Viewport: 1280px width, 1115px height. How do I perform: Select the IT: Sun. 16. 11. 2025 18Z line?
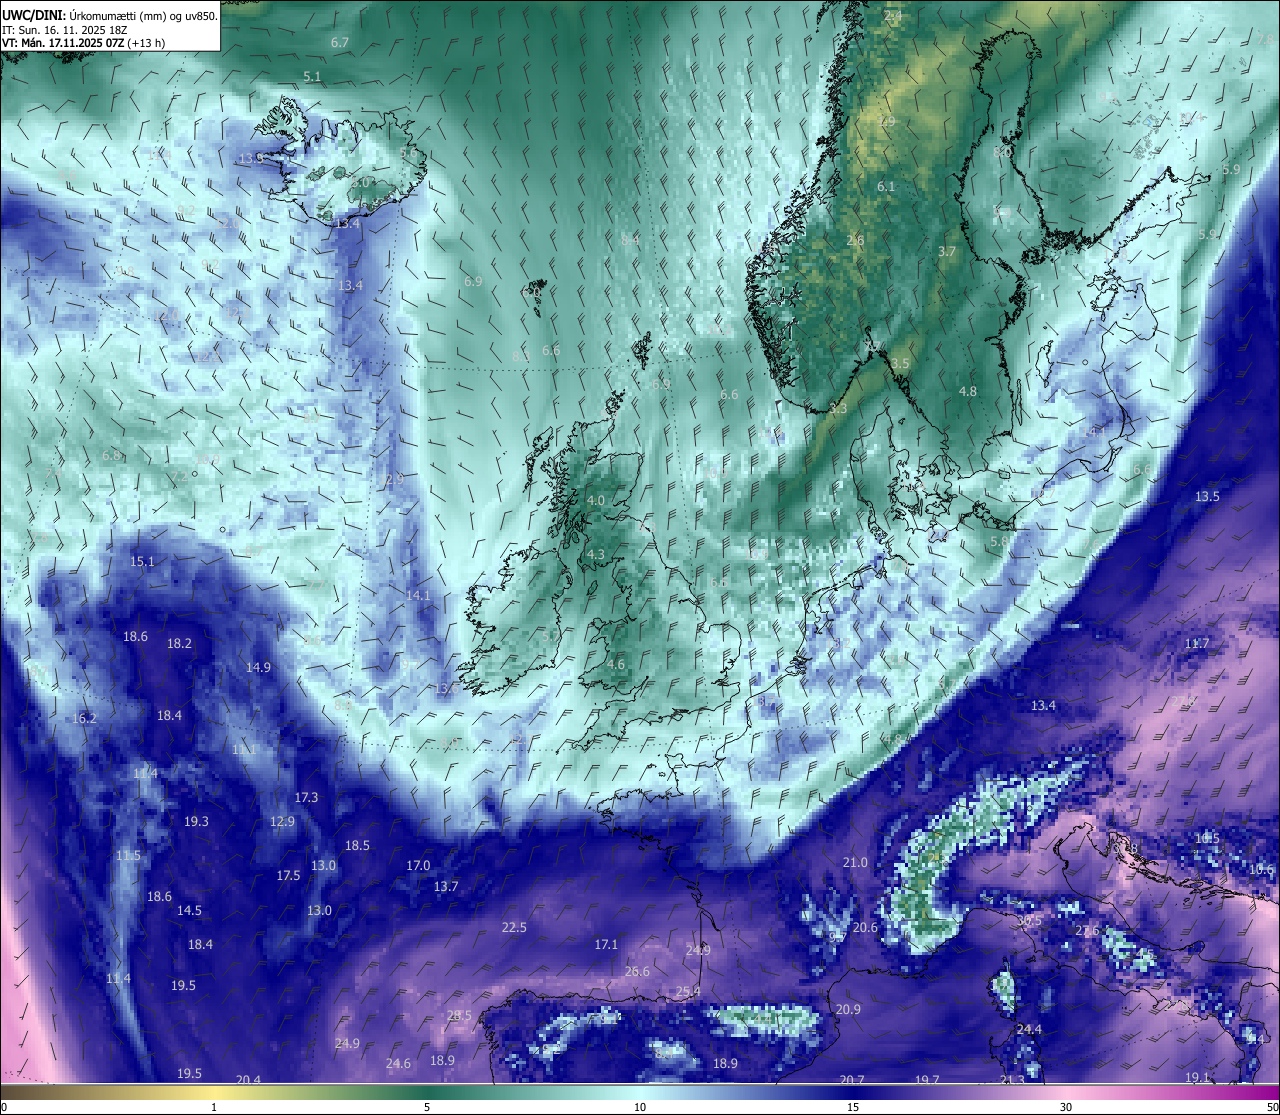(x=65, y=30)
